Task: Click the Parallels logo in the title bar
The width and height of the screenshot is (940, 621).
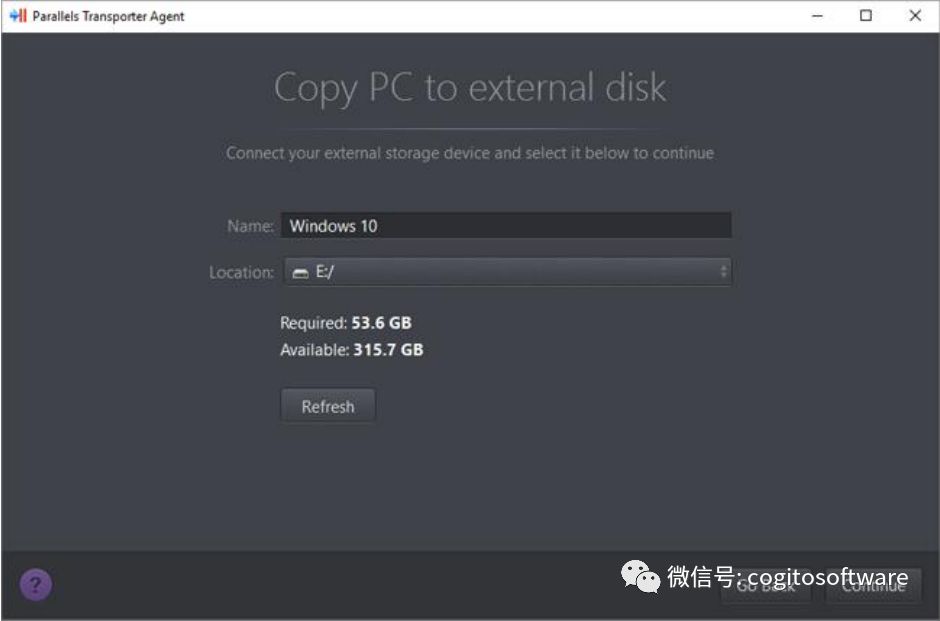Action: tap(19, 16)
